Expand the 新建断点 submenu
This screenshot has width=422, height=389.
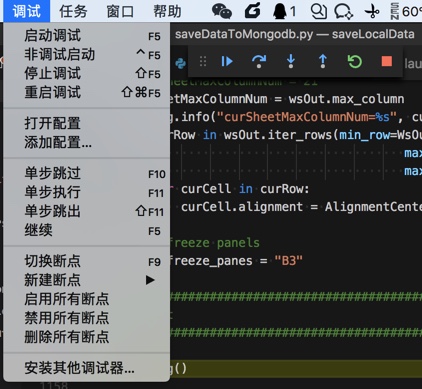87,280
